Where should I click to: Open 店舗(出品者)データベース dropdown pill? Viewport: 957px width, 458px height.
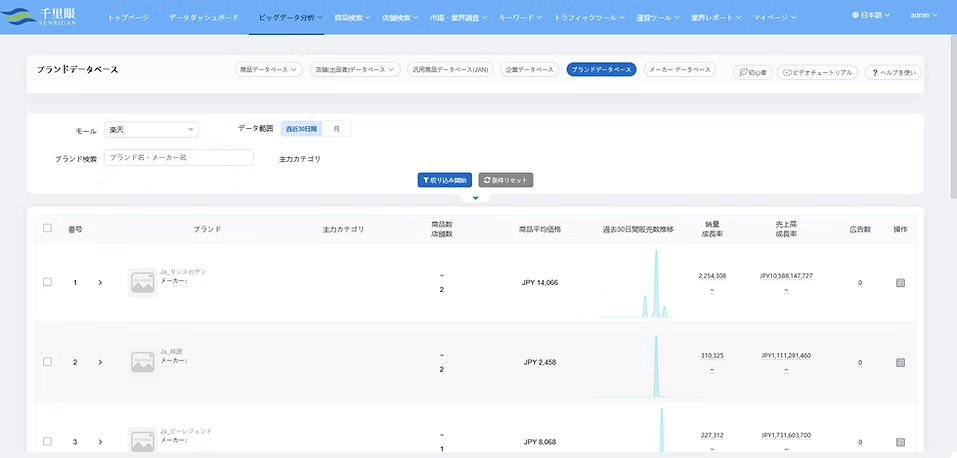(x=355, y=70)
